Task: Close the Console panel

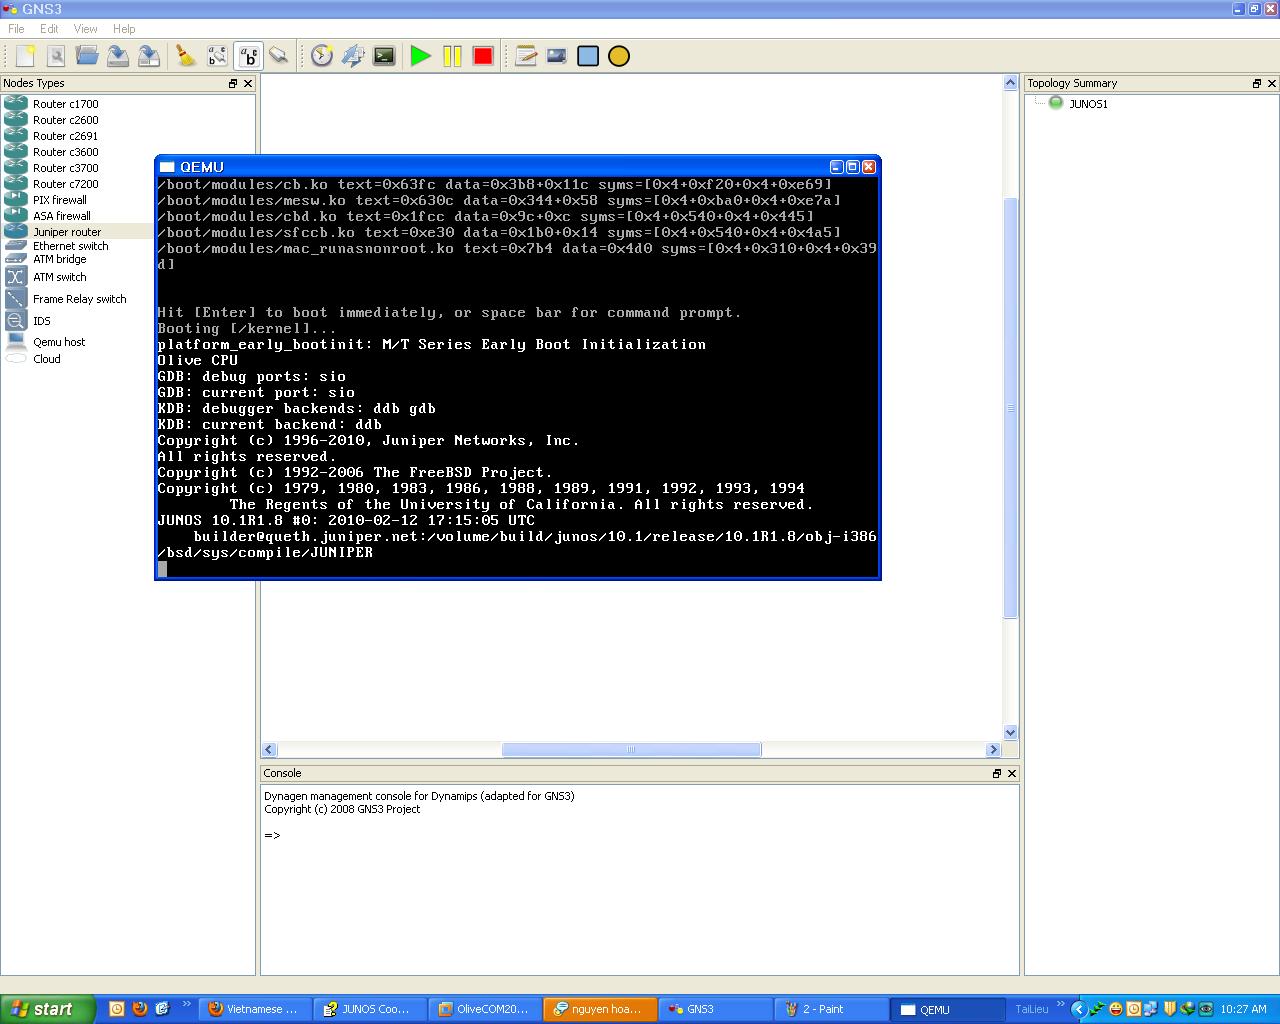Action: [1012, 774]
